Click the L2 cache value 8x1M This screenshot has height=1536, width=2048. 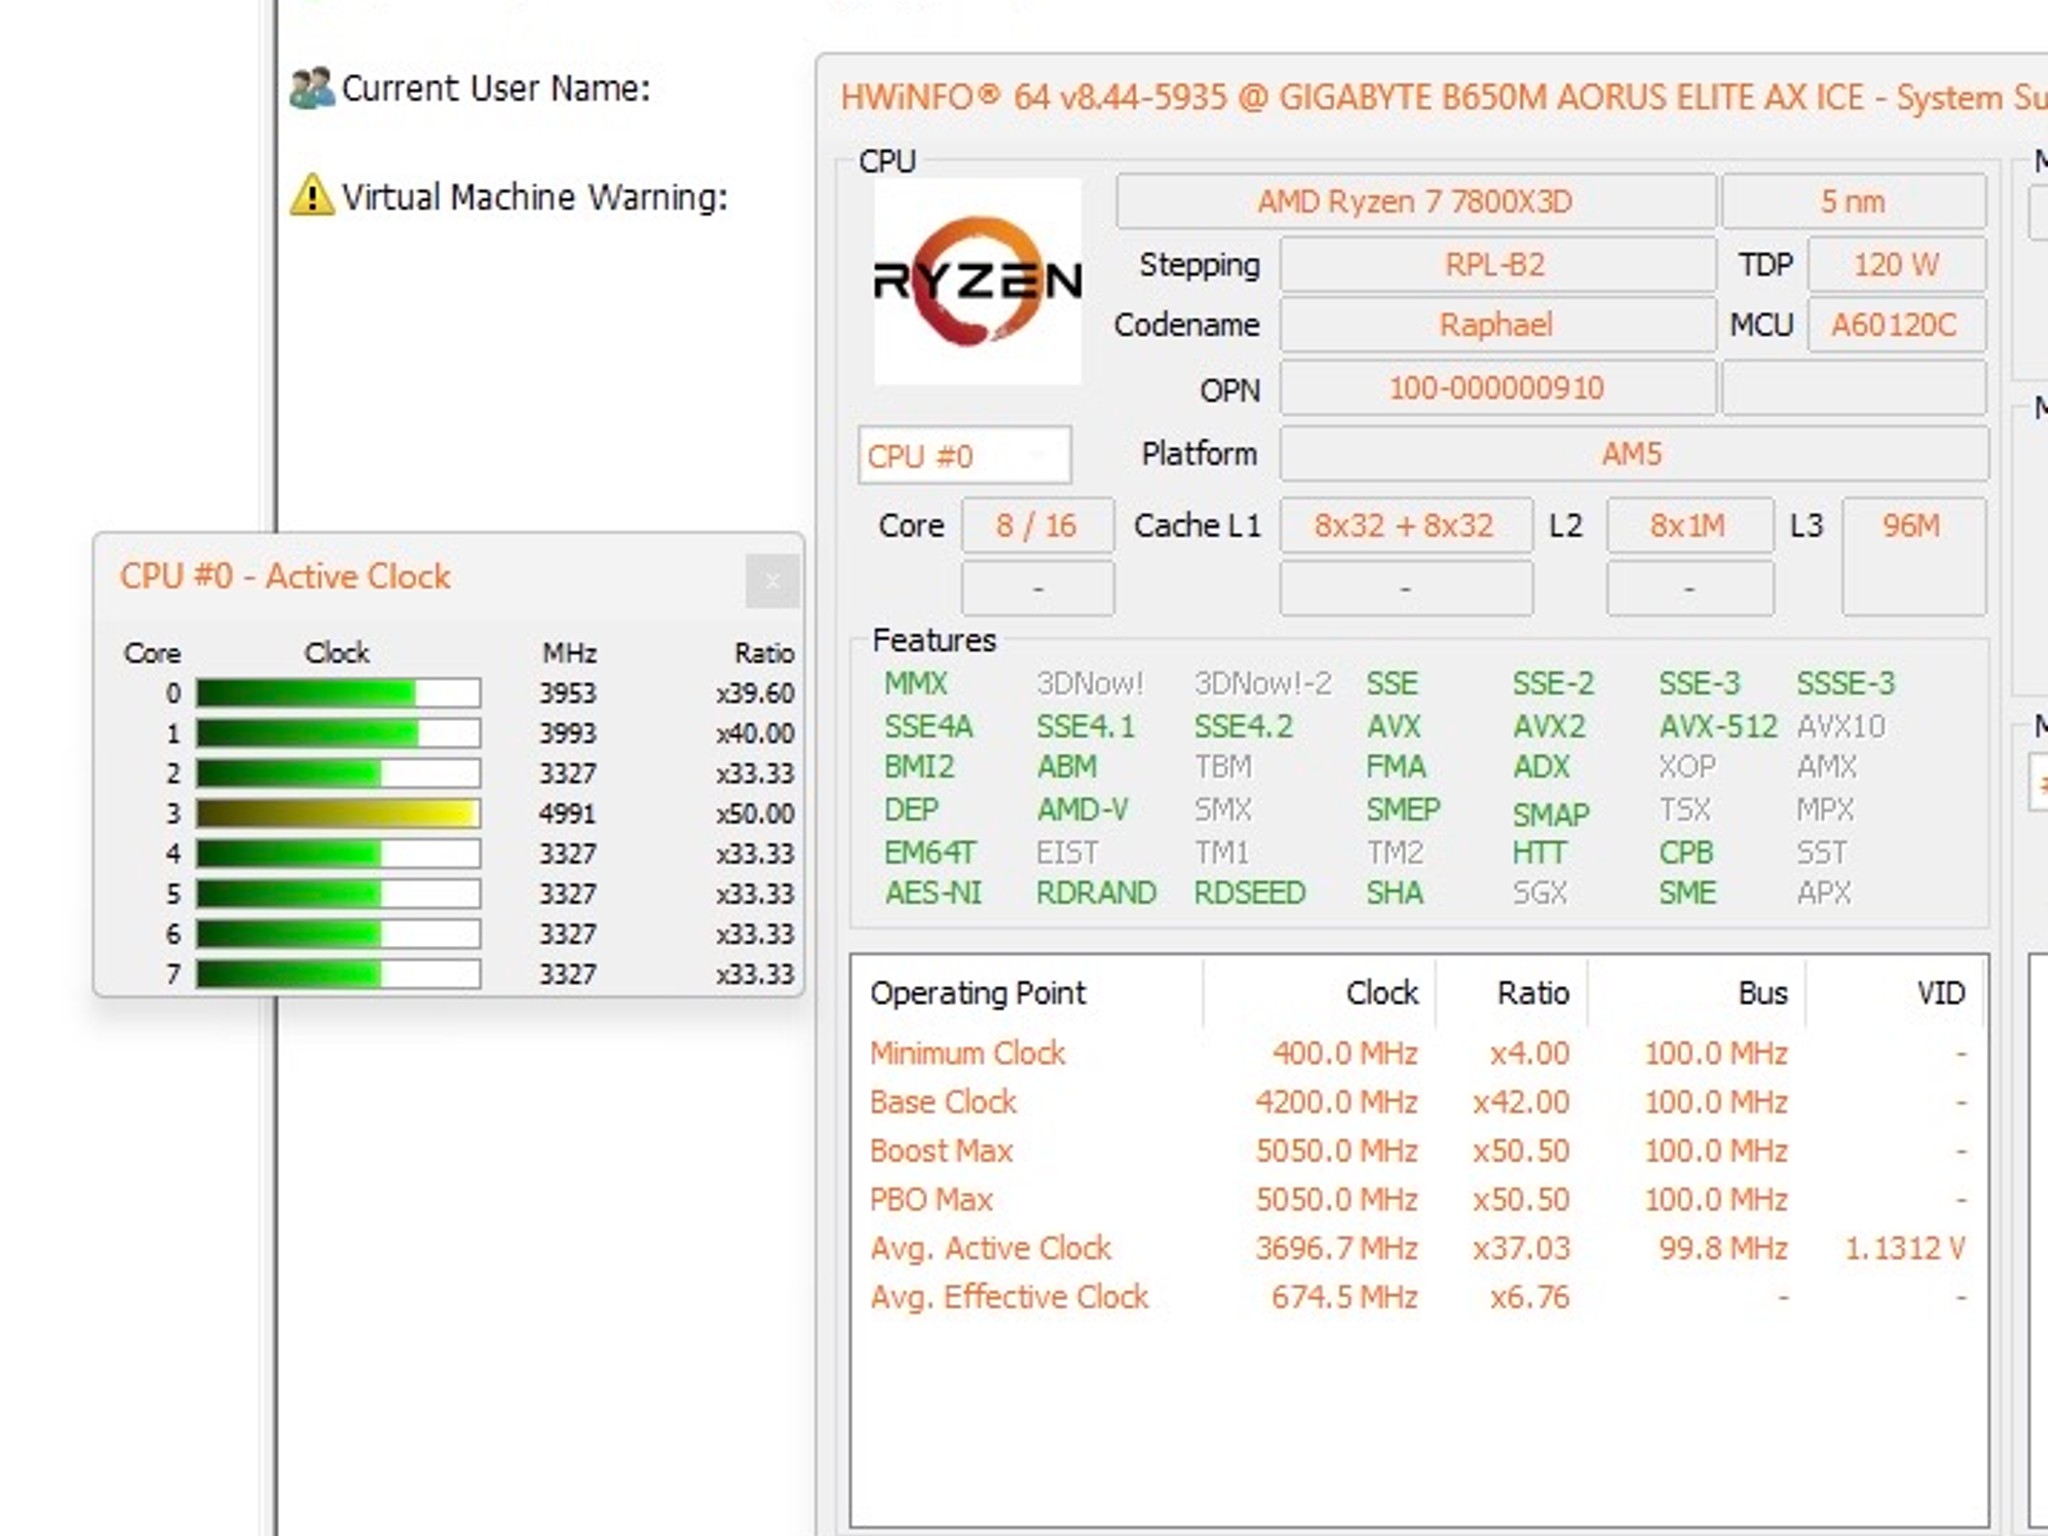[x=1689, y=526]
